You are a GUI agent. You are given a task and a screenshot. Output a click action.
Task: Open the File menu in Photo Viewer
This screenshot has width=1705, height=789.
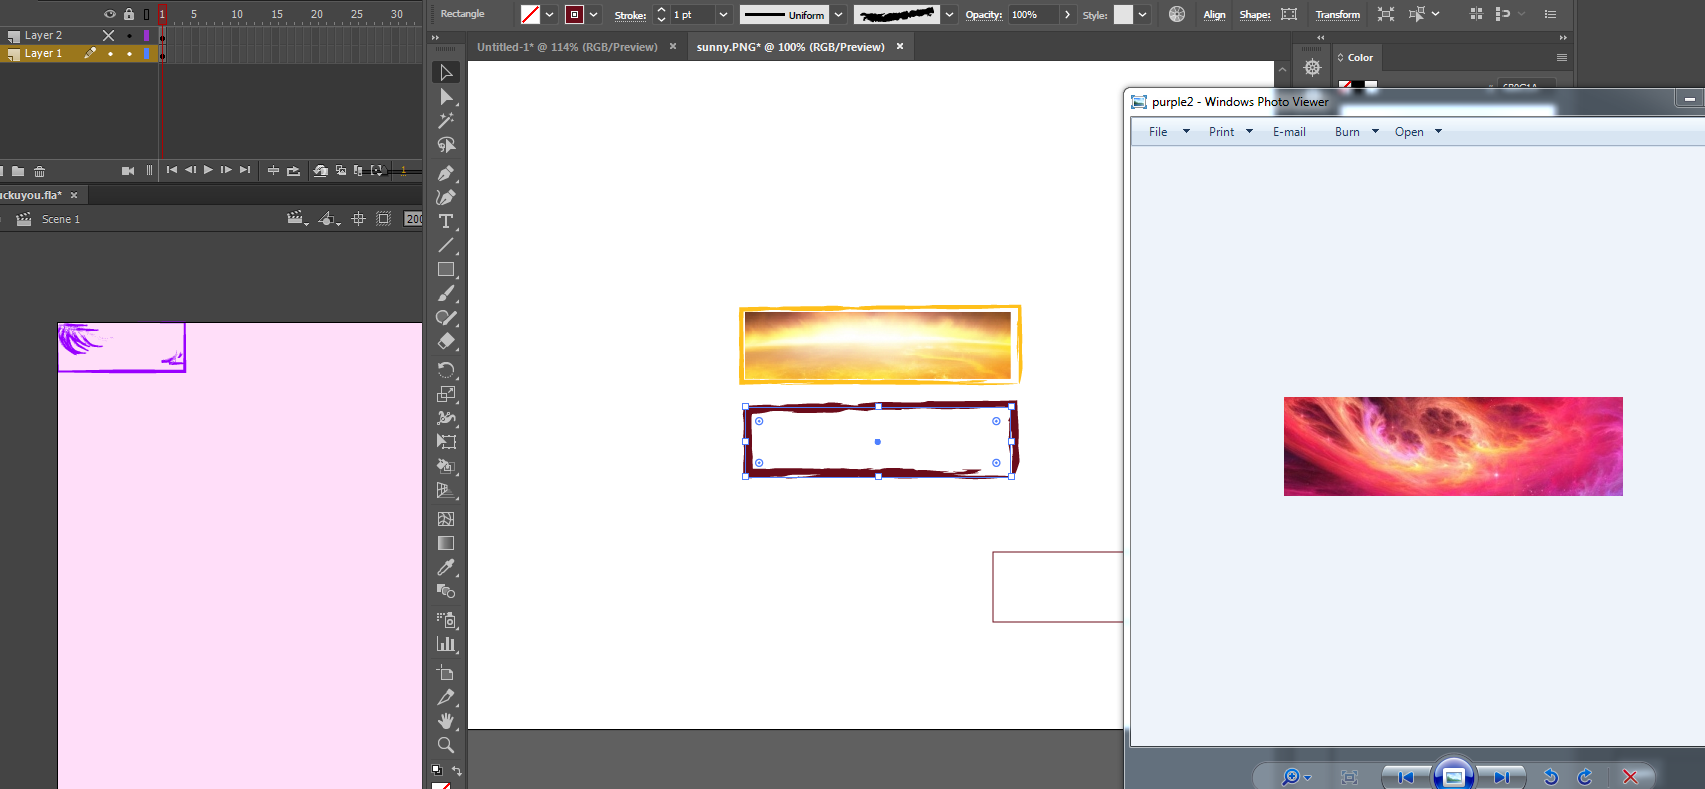tap(1167, 132)
